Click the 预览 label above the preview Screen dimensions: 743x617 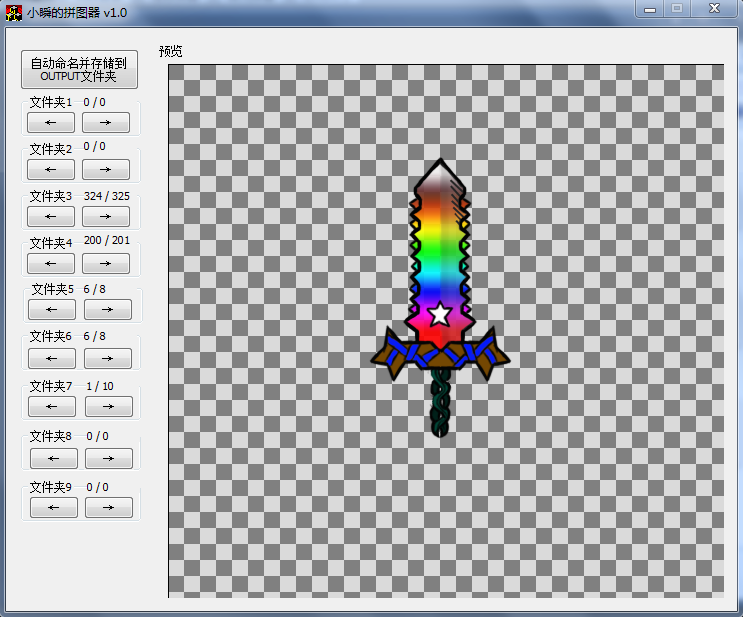171,51
